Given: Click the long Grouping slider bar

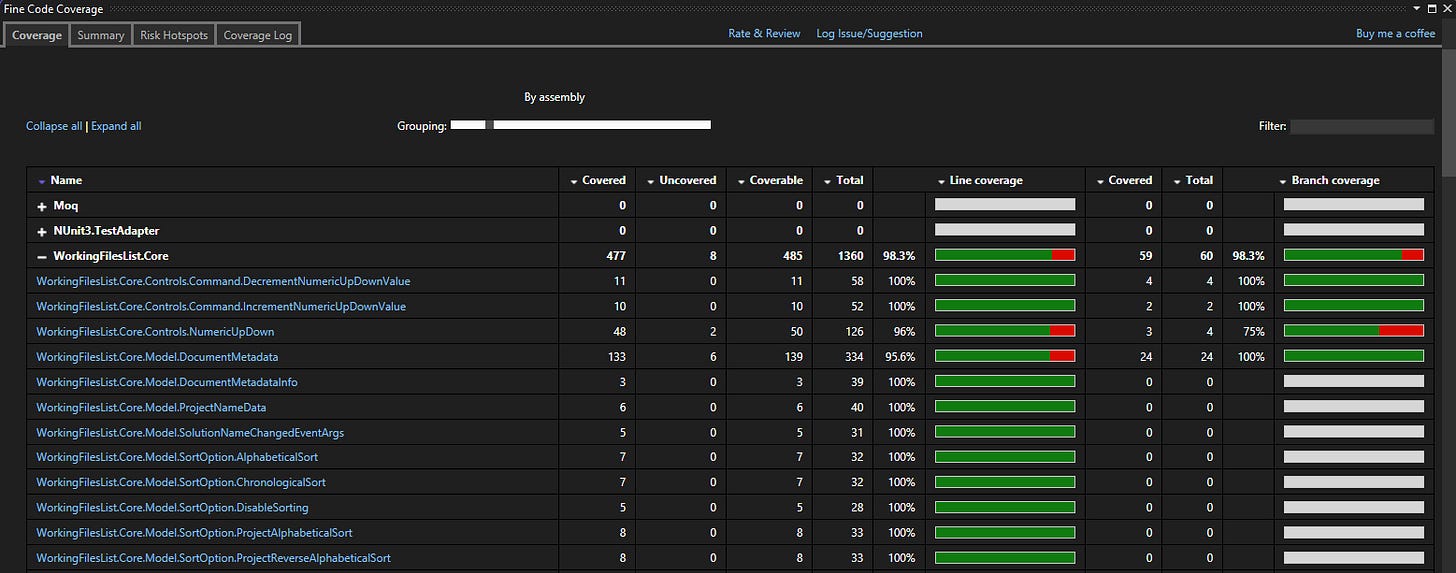Looking at the screenshot, I should coord(602,125).
